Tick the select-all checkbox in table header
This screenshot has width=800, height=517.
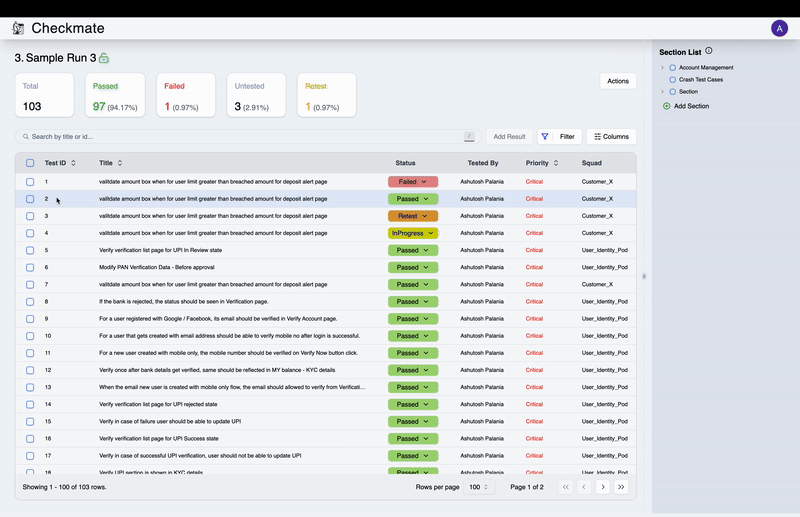[30, 163]
